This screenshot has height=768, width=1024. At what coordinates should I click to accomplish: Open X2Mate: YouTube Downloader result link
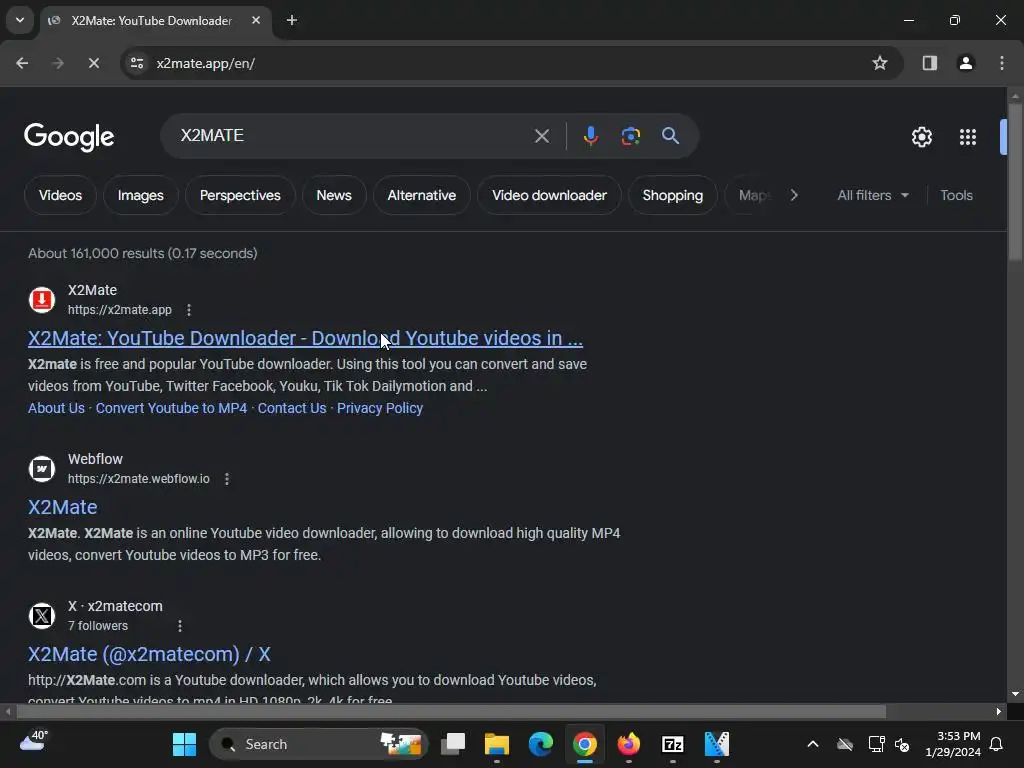tap(305, 338)
